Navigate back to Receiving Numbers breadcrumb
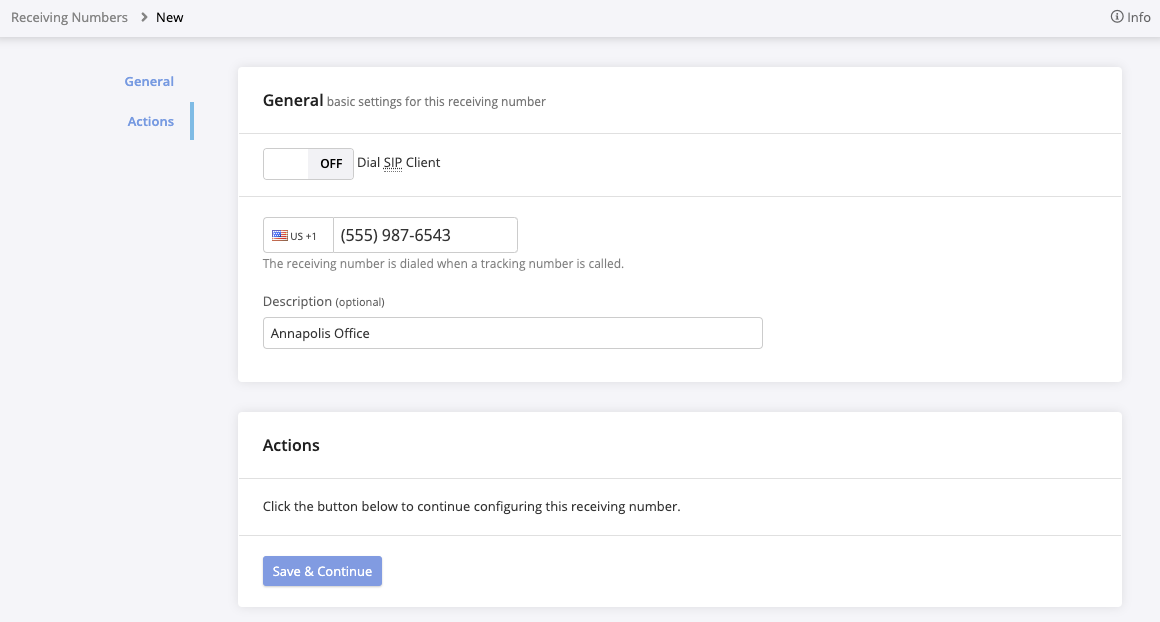1160x622 pixels. click(69, 17)
